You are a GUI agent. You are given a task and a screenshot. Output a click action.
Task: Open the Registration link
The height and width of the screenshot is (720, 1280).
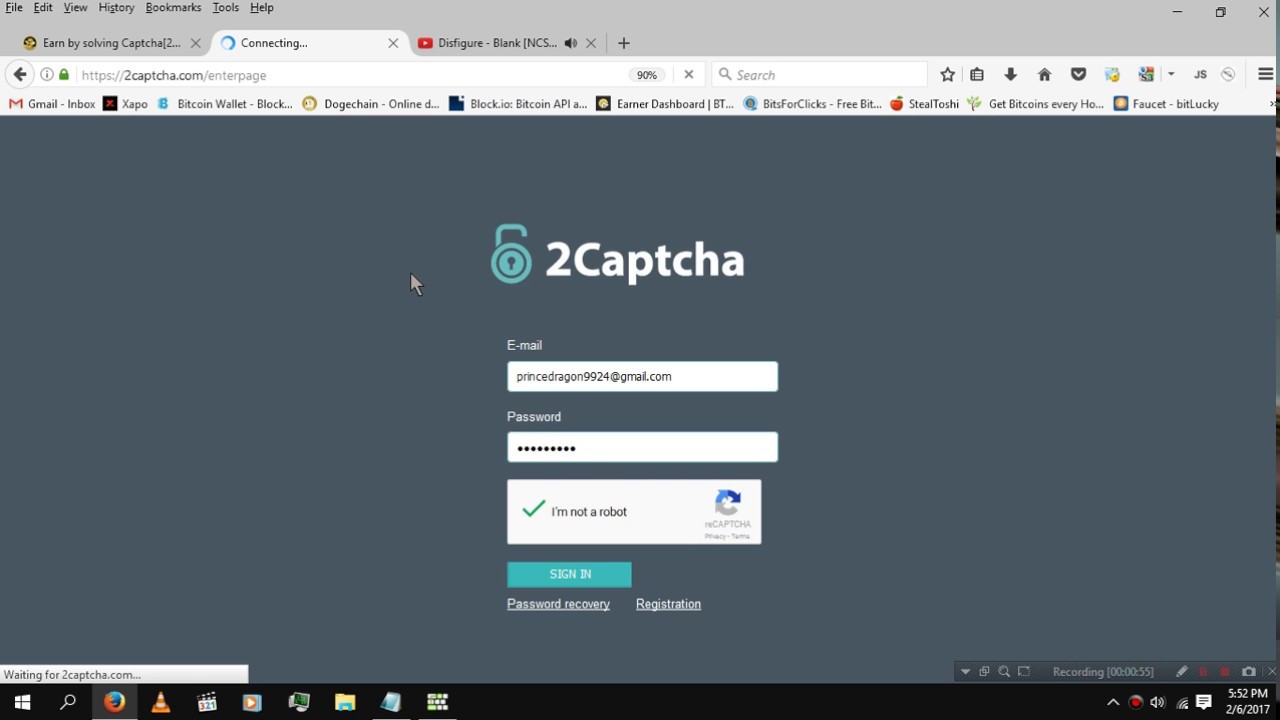pos(668,604)
